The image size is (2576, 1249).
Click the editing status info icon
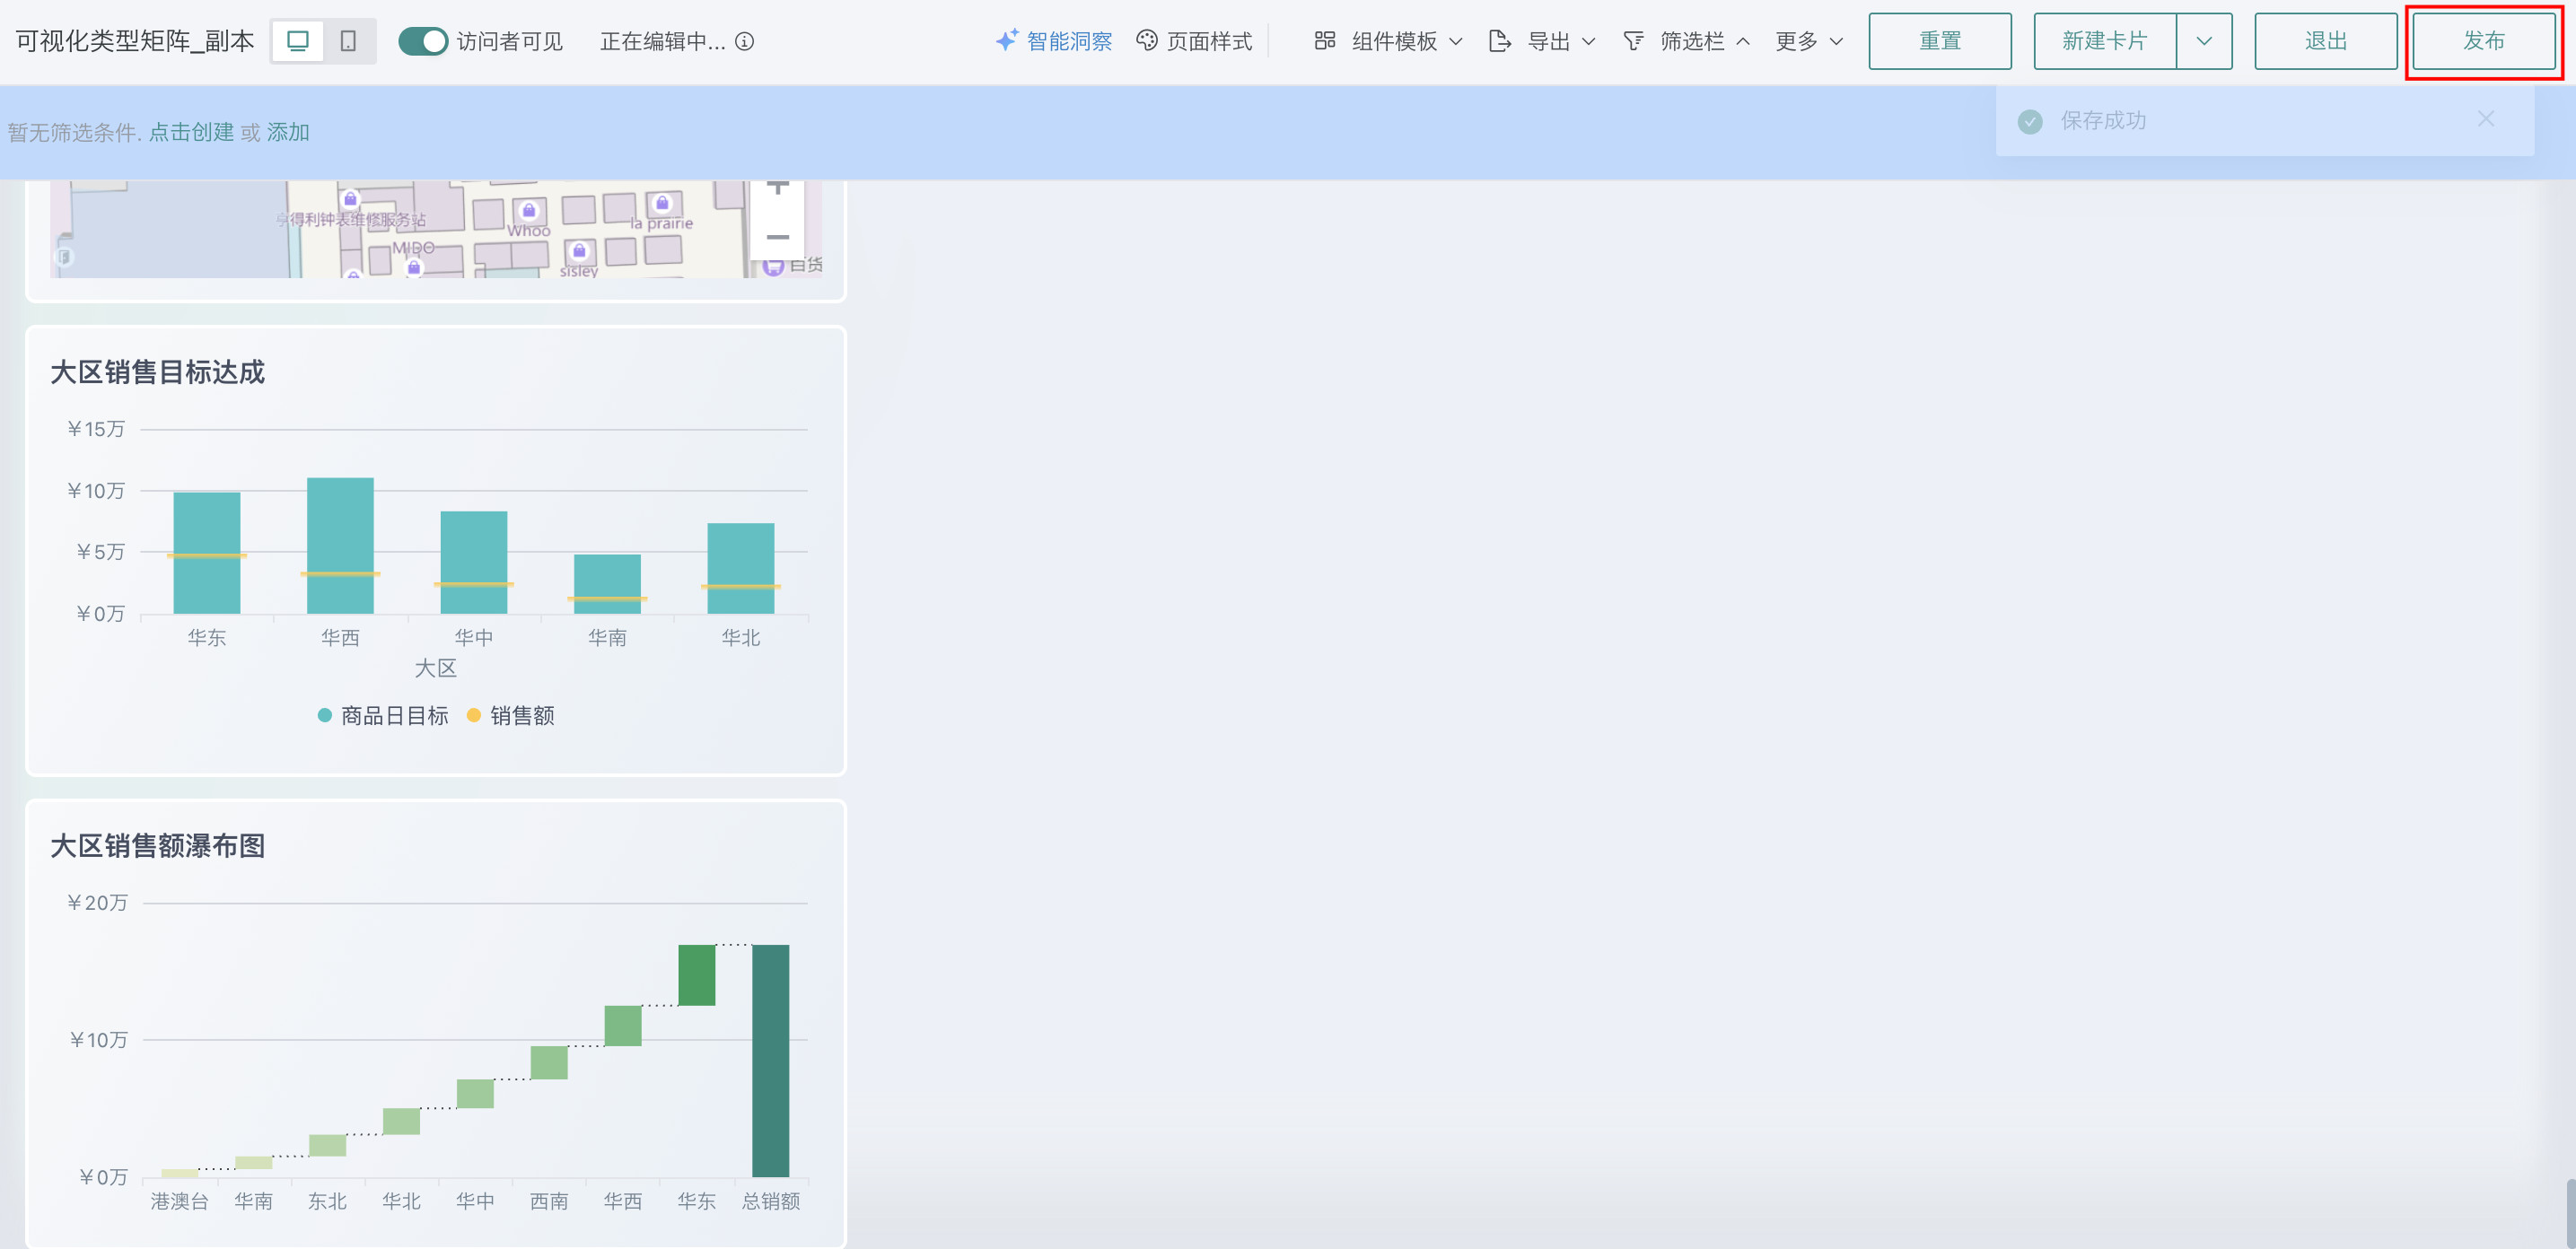click(x=745, y=41)
